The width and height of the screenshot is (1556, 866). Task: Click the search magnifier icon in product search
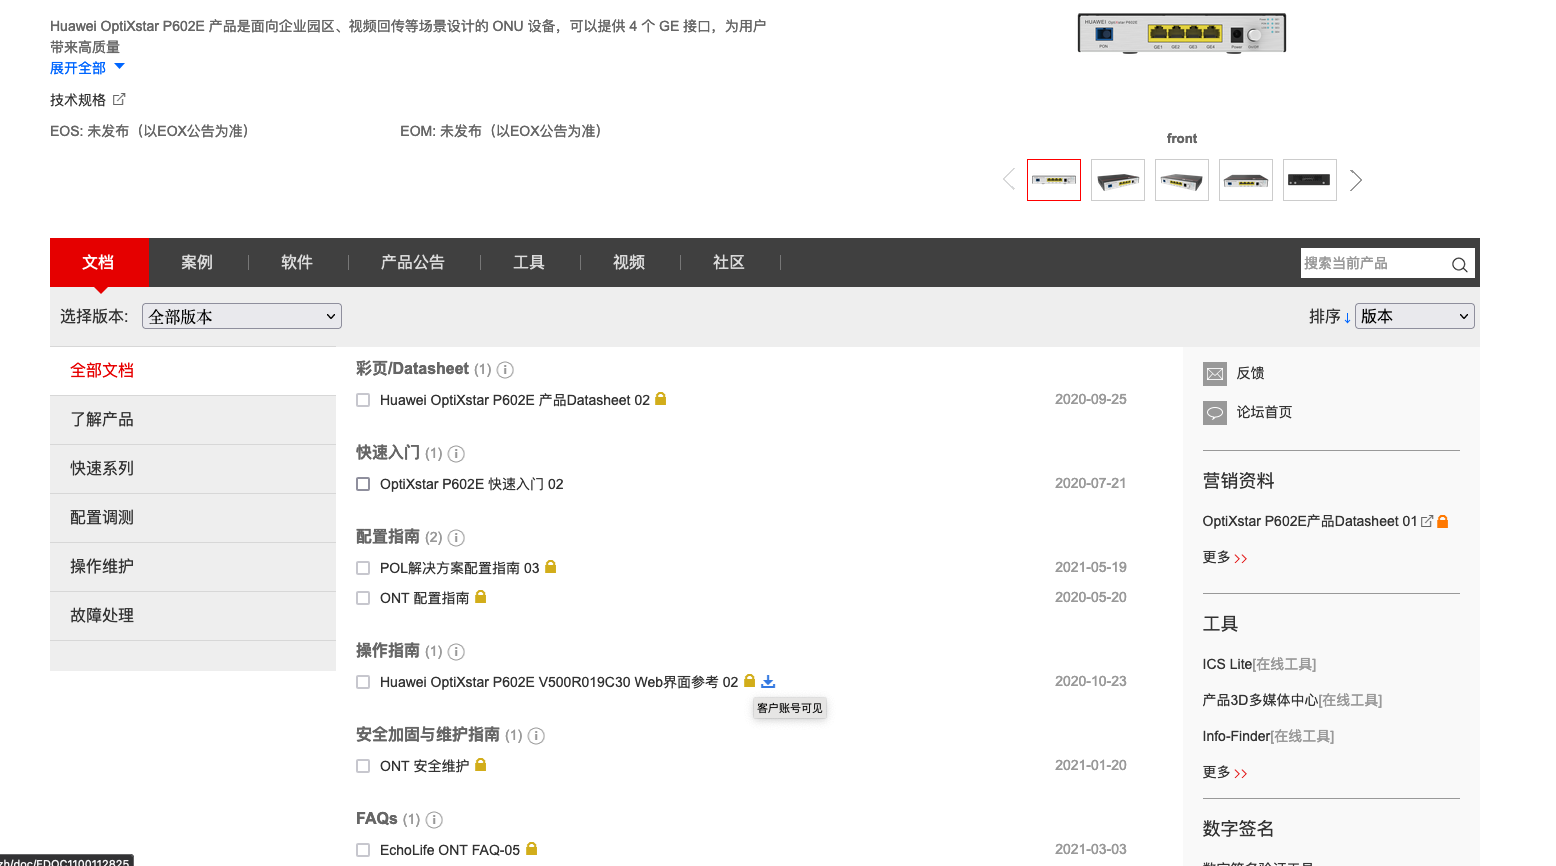[1459, 264]
